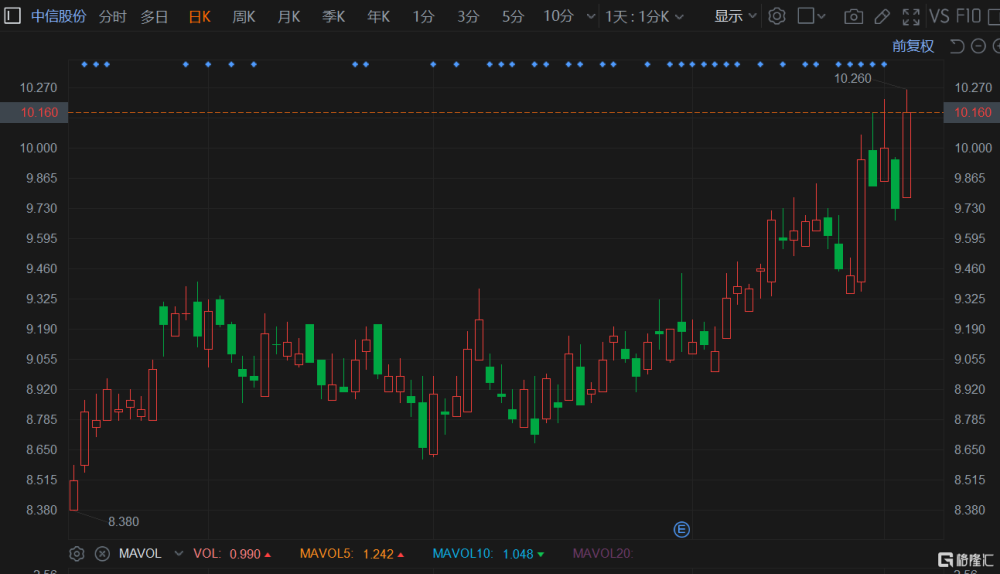The image size is (1000, 574).
Task: Click the E event marker on chart
Action: pos(683,529)
